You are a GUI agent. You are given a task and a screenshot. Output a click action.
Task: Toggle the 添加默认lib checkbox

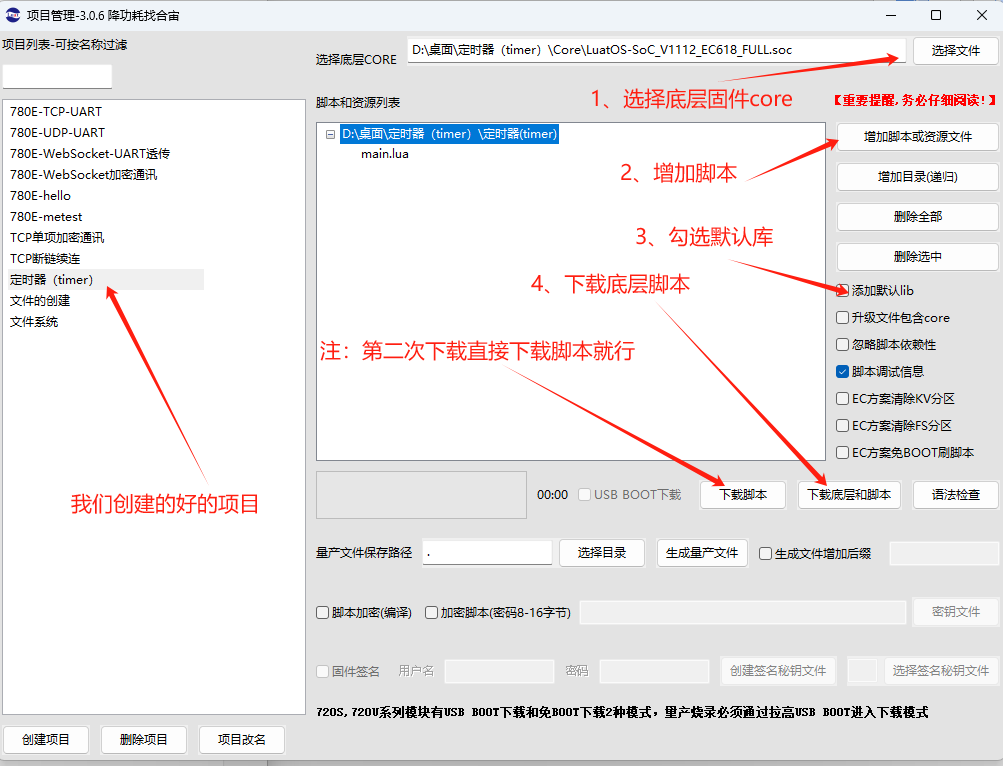[842, 291]
